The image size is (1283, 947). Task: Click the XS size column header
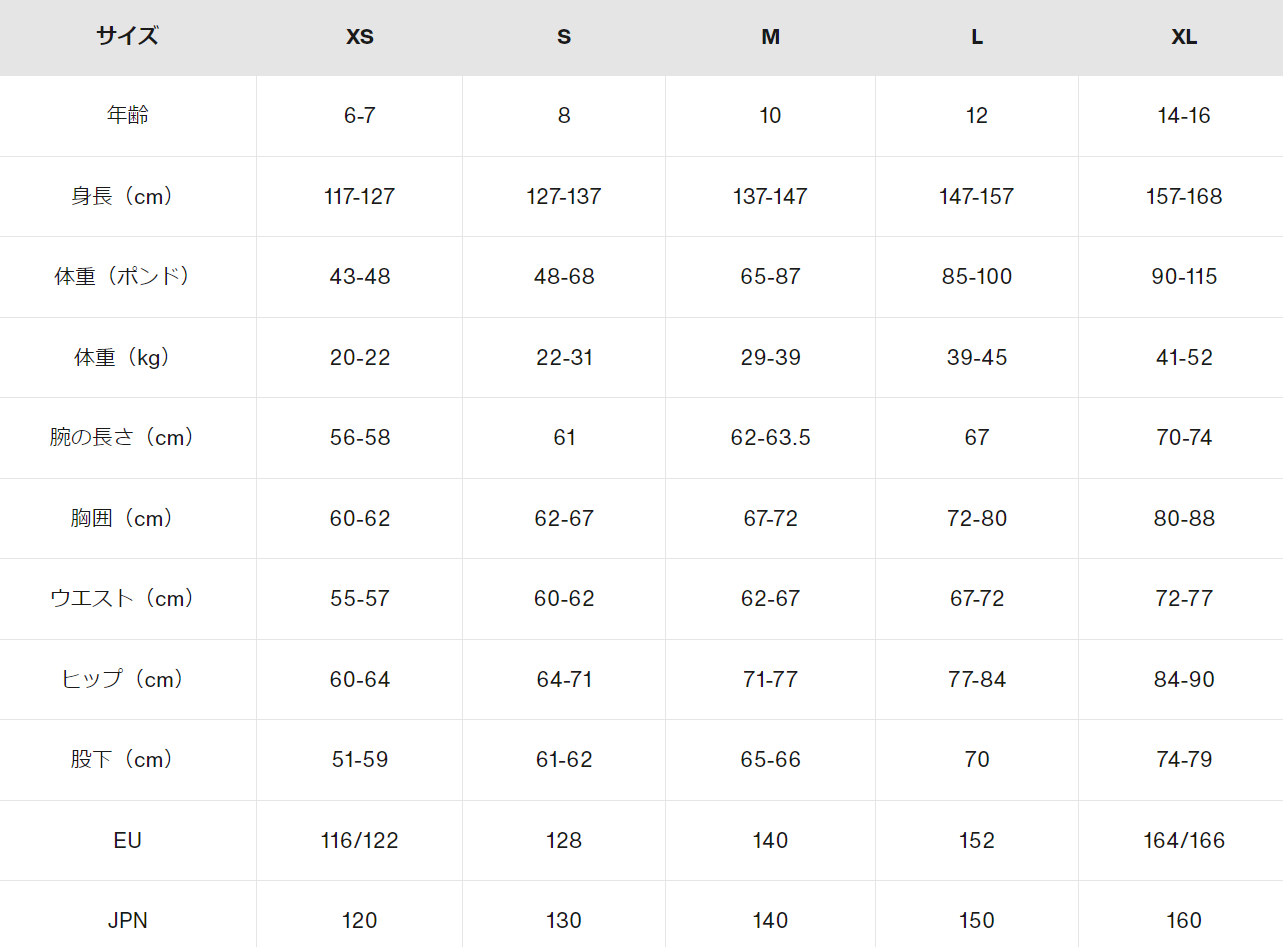point(360,37)
